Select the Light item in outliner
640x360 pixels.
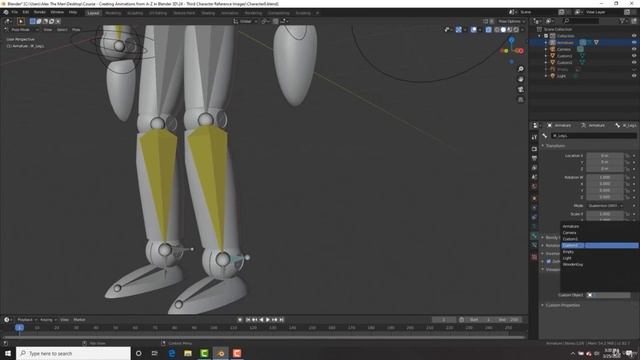(561, 76)
